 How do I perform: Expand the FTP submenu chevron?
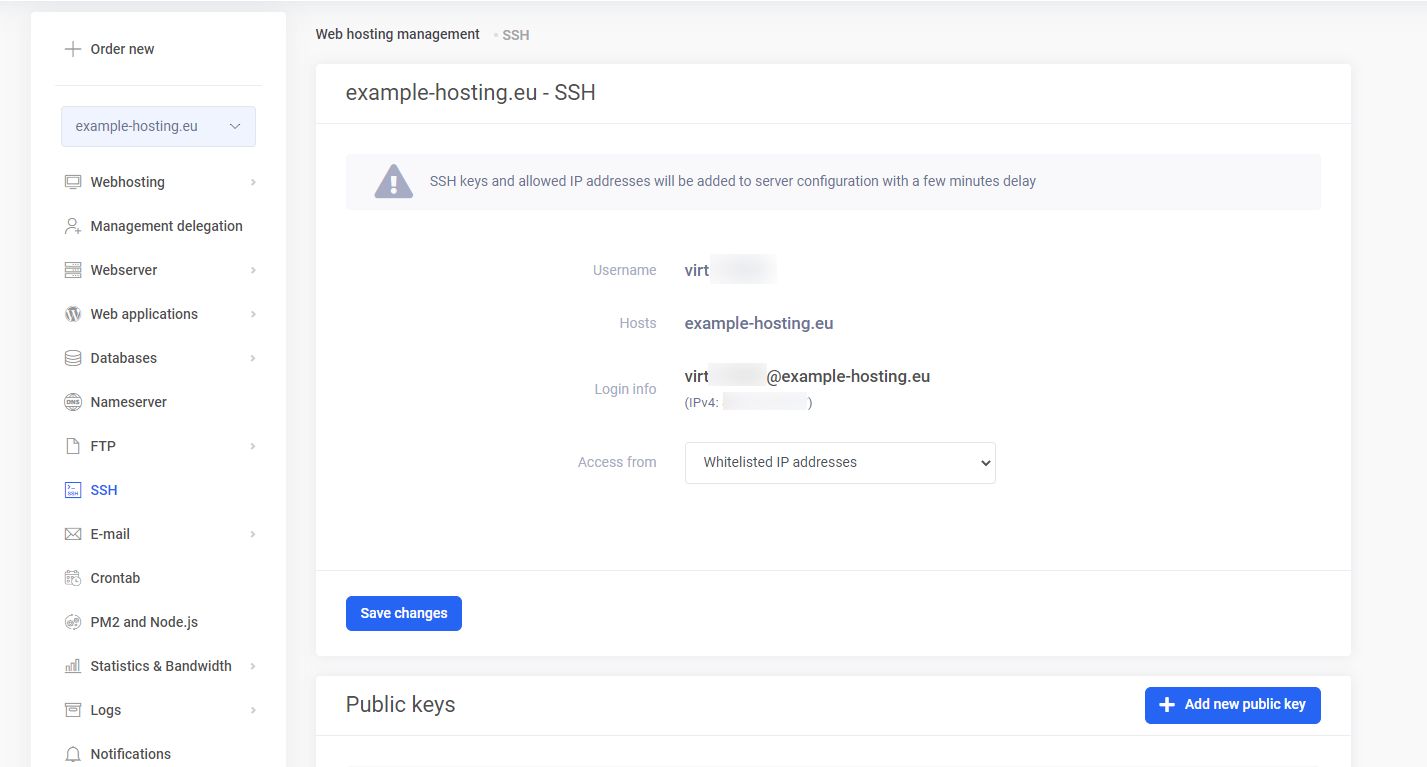pos(253,446)
